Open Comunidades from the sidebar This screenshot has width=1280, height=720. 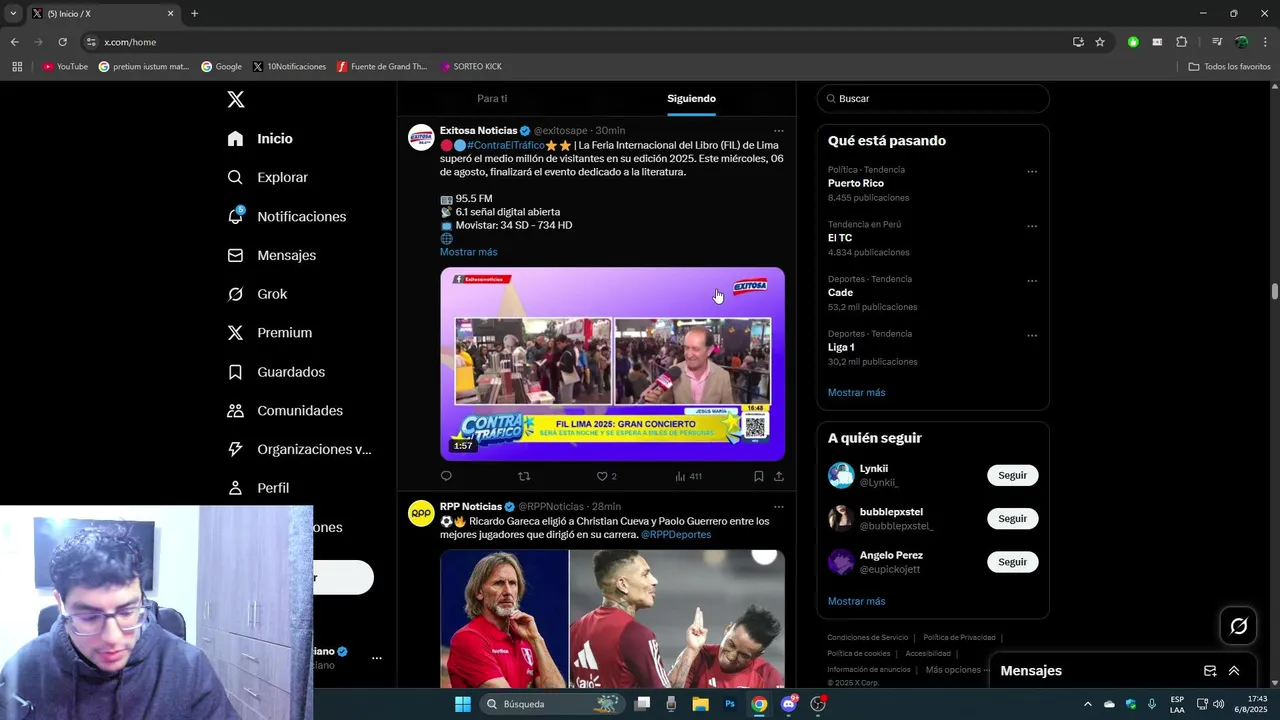pyautogui.click(x=285, y=411)
